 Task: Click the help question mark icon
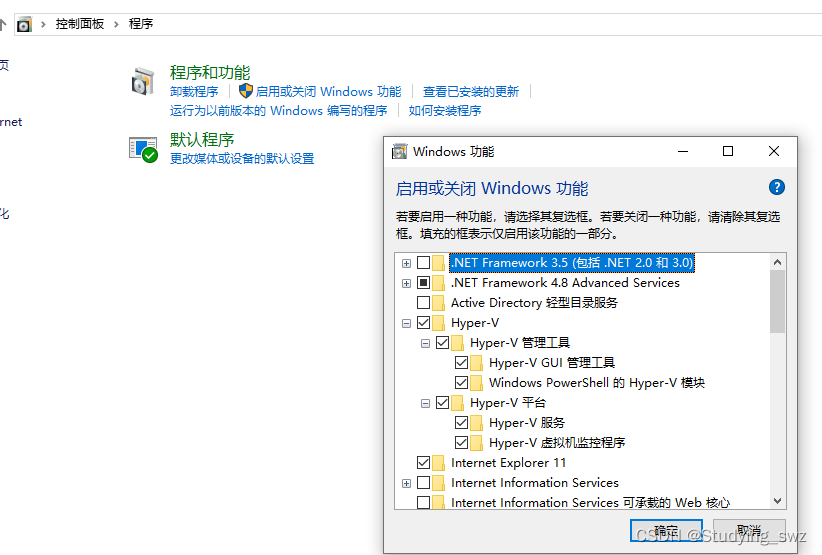(x=776, y=187)
